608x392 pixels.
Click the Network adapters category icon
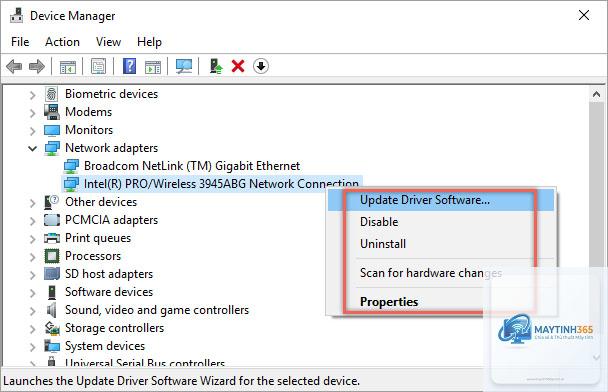52,148
